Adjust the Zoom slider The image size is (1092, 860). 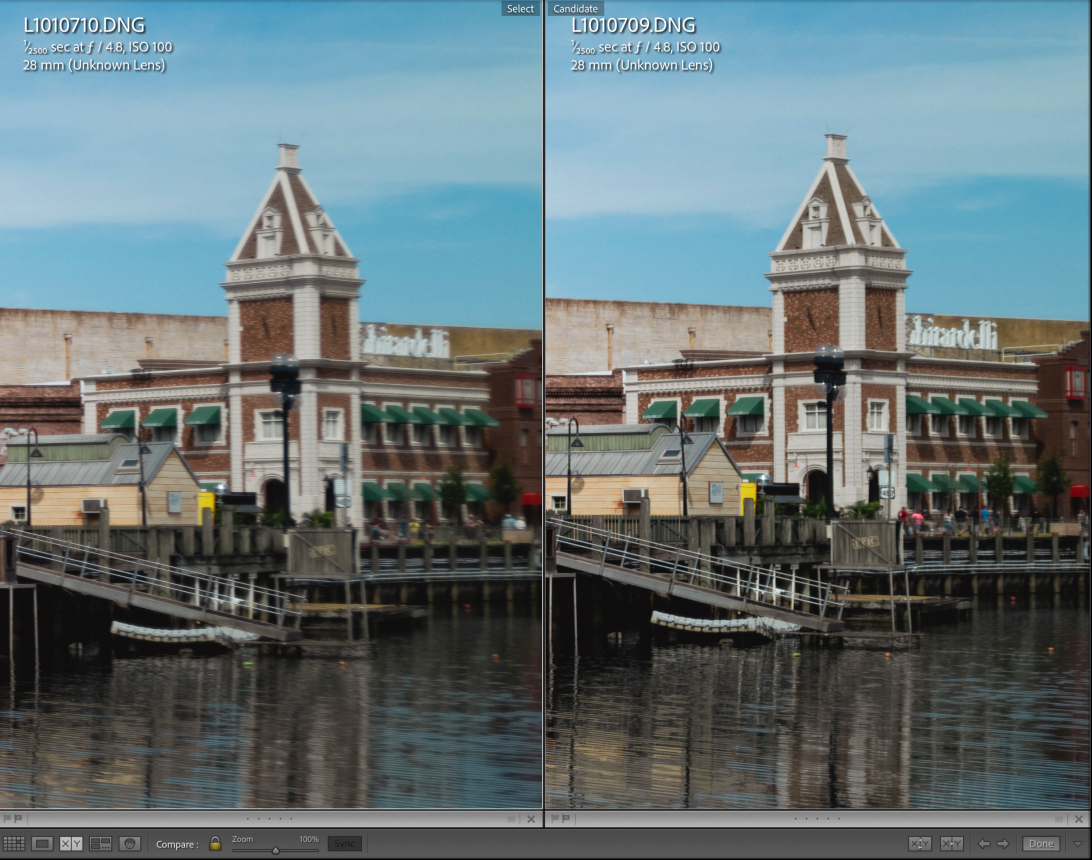[275, 850]
